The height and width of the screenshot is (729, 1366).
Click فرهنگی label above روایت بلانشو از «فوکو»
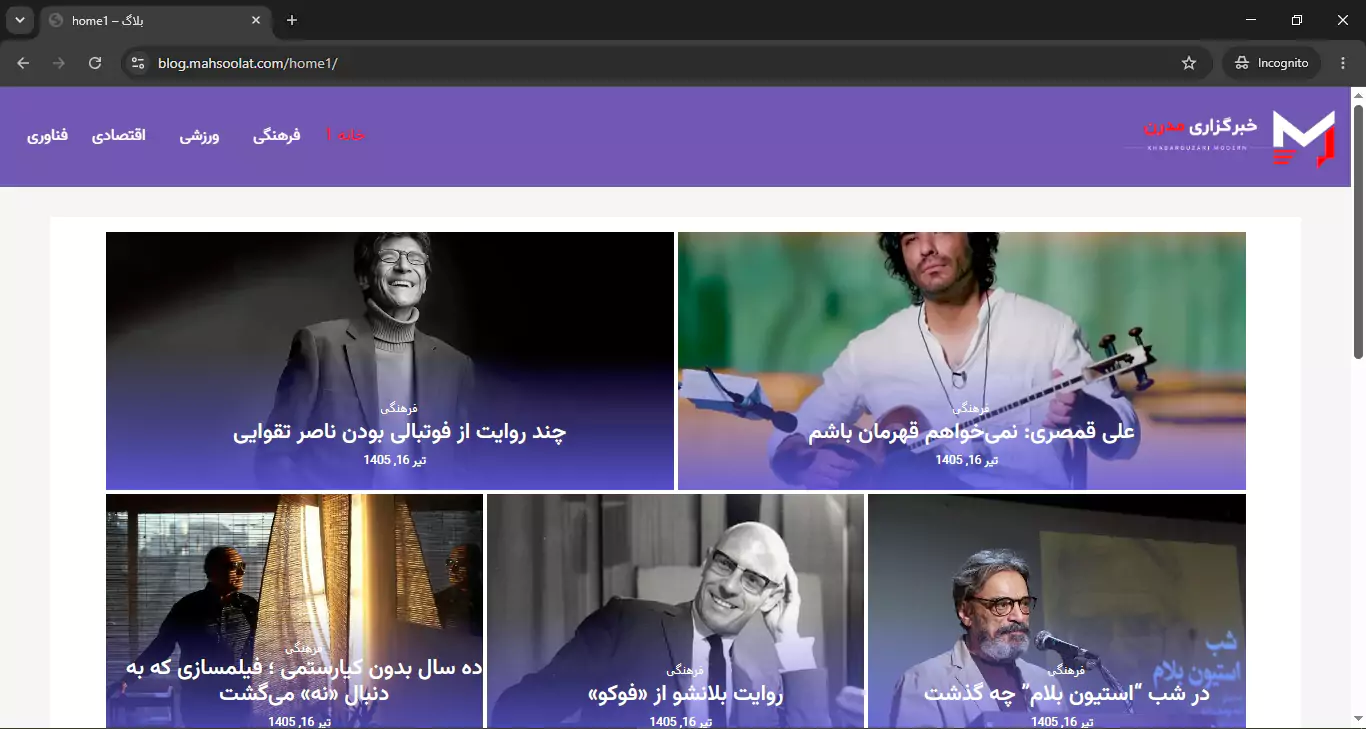(x=685, y=670)
